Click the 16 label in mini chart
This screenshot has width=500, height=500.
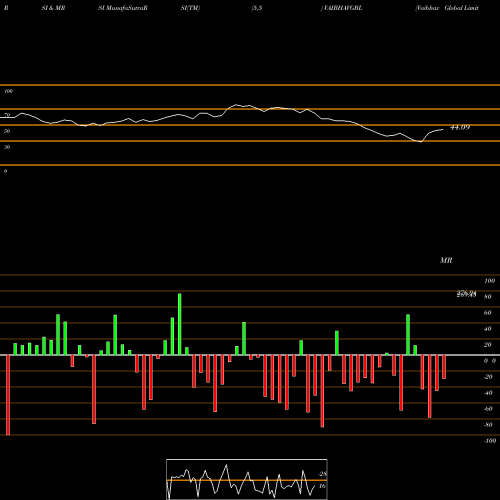coord(322,486)
